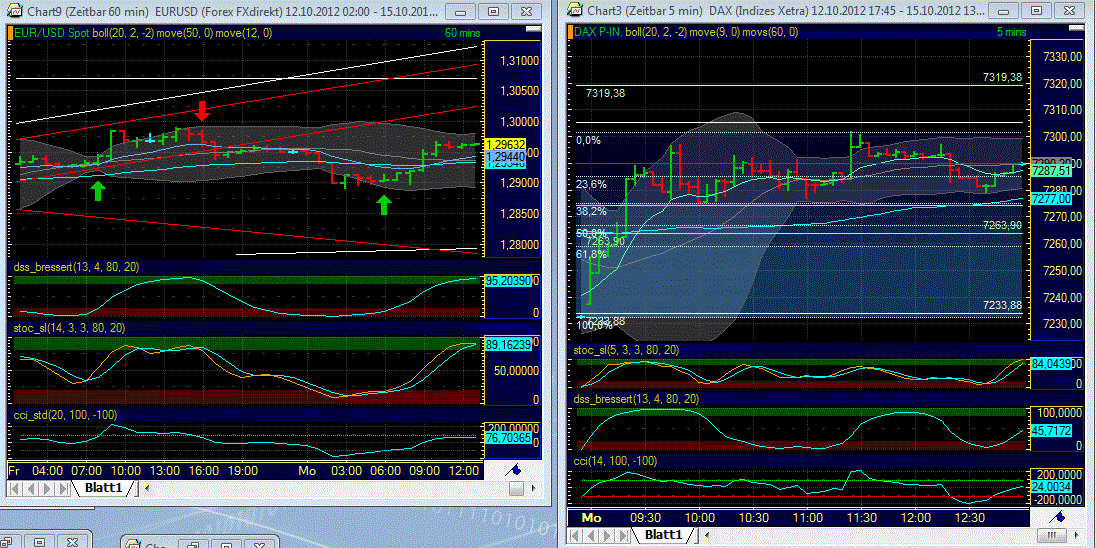Screen dimensions: 1096x548
Task: Click left scroll arrow in Chart3 scrollbar
Action: (x=709, y=535)
